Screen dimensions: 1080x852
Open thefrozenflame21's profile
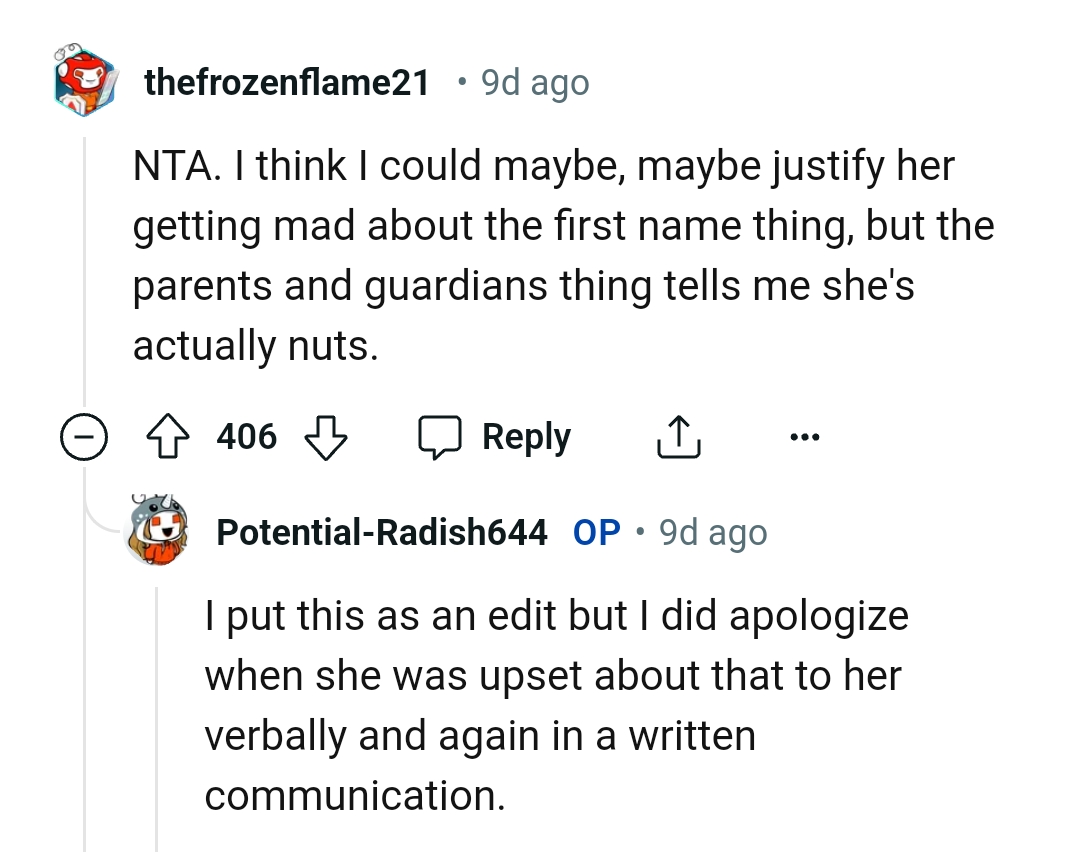[x=288, y=82]
